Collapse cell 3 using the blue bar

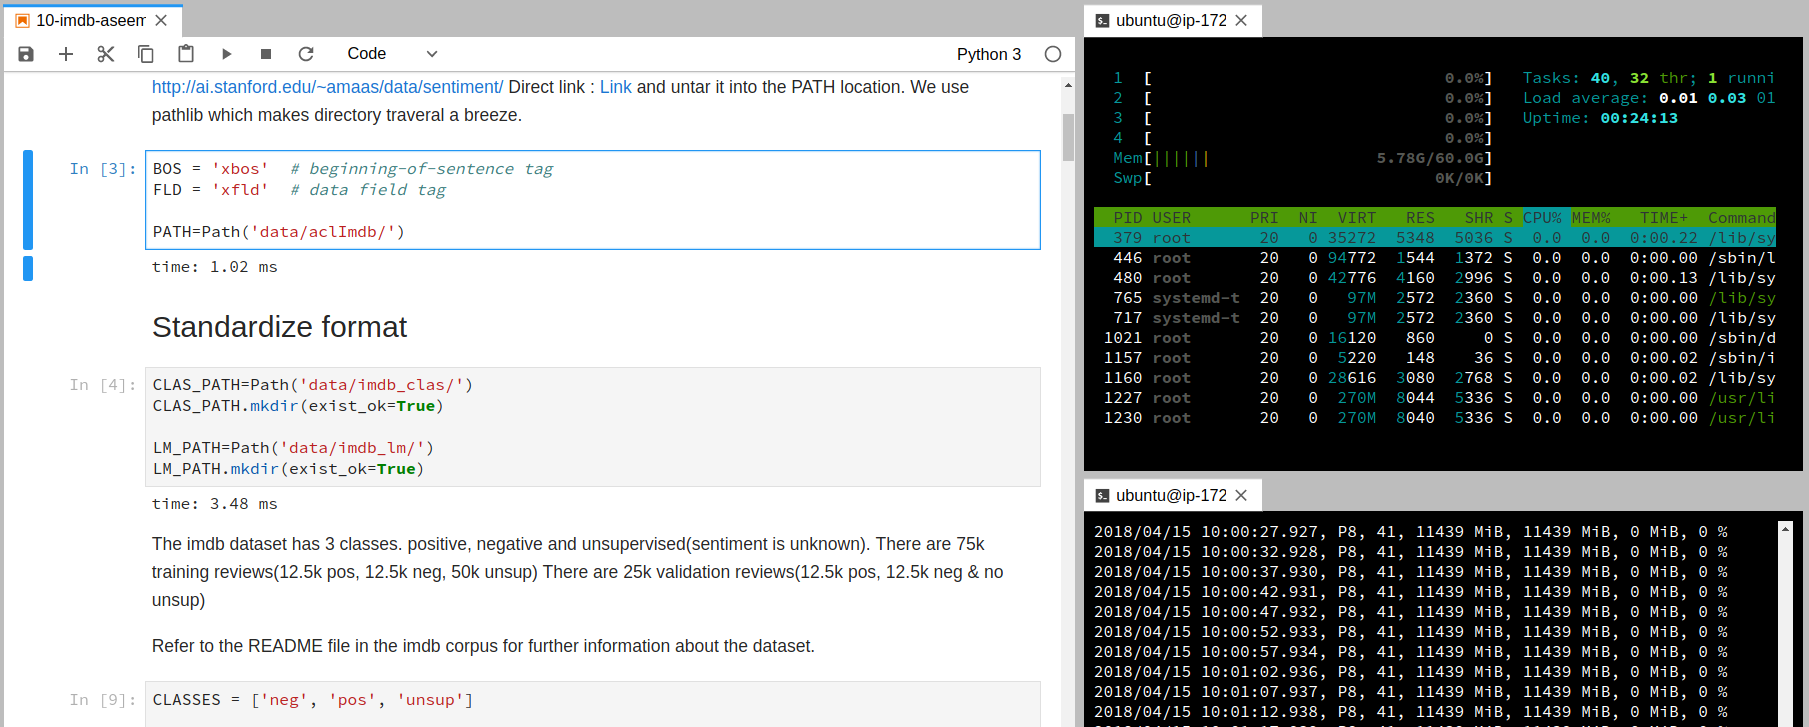pos(28,200)
